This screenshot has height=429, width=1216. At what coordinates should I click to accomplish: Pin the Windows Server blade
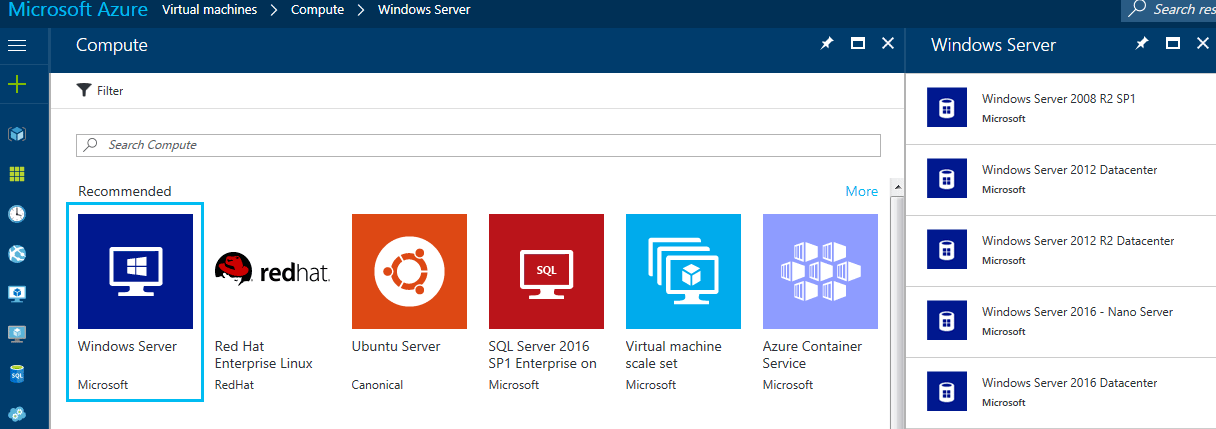point(1143,44)
